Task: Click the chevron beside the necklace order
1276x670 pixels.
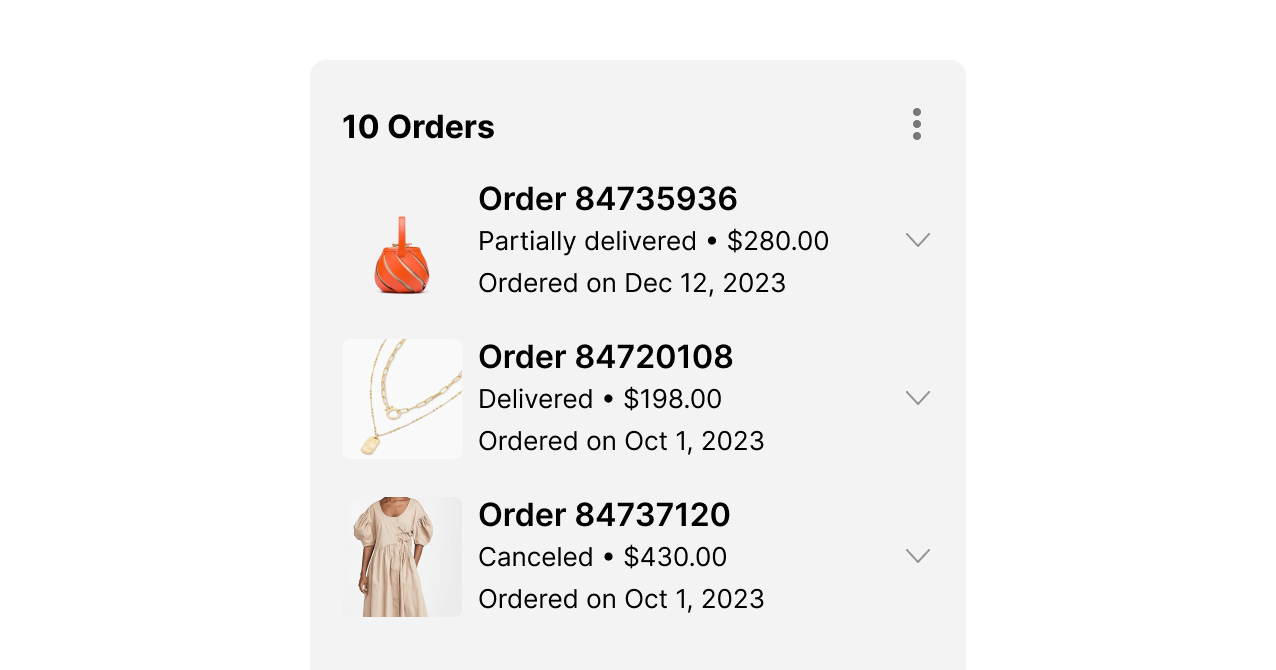Action: (x=918, y=397)
